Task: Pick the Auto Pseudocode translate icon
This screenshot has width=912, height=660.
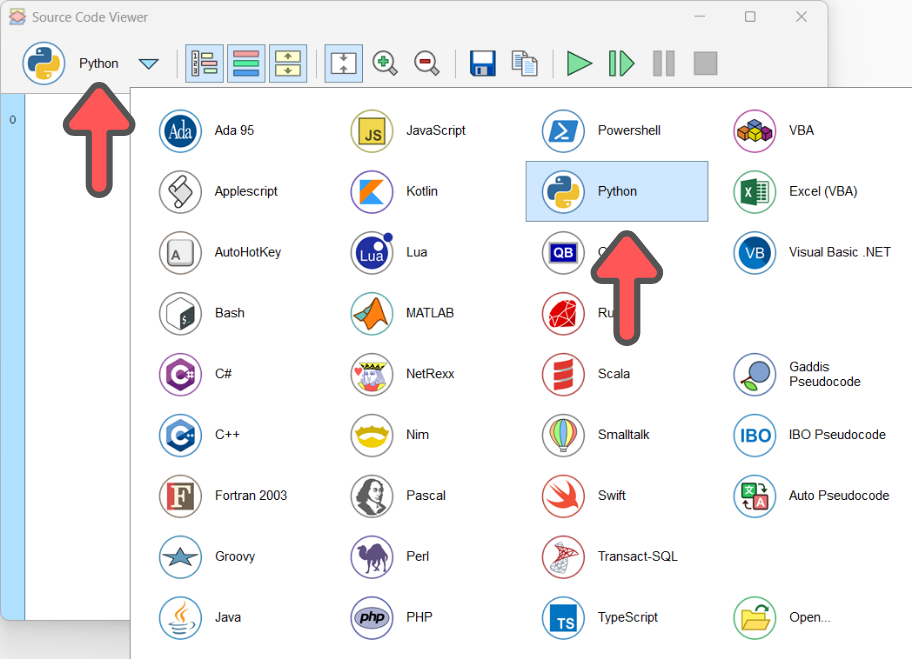Action: pos(754,496)
